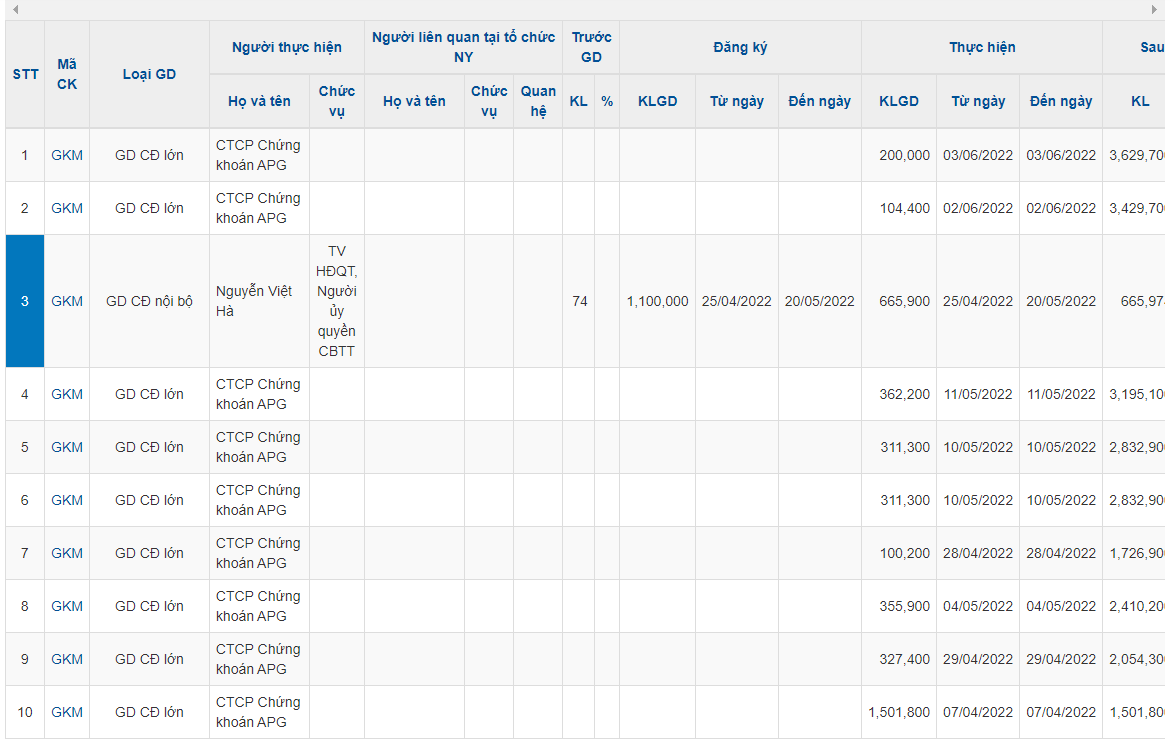This screenshot has width=1176, height=749.
Task: Select the highlighted row number 3 cell
Action: pyautogui.click(x=25, y=301)
